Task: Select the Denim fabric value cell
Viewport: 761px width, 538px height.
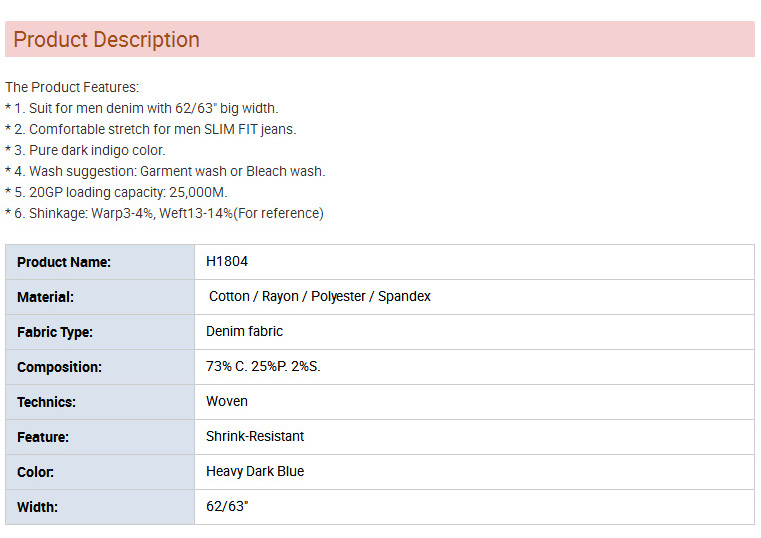Action: (474, 332)
